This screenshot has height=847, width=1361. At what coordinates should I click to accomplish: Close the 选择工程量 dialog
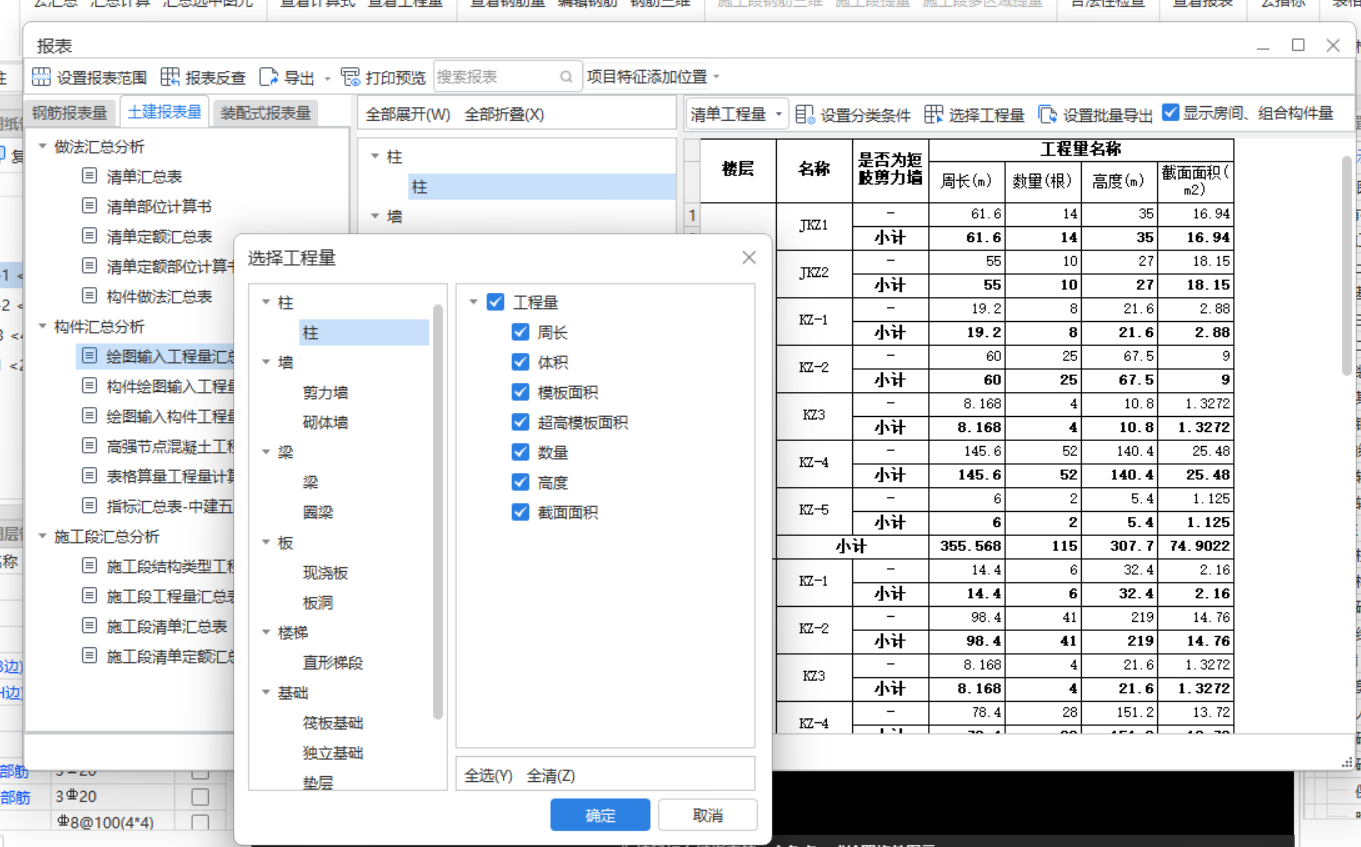[x=749, y=258]
